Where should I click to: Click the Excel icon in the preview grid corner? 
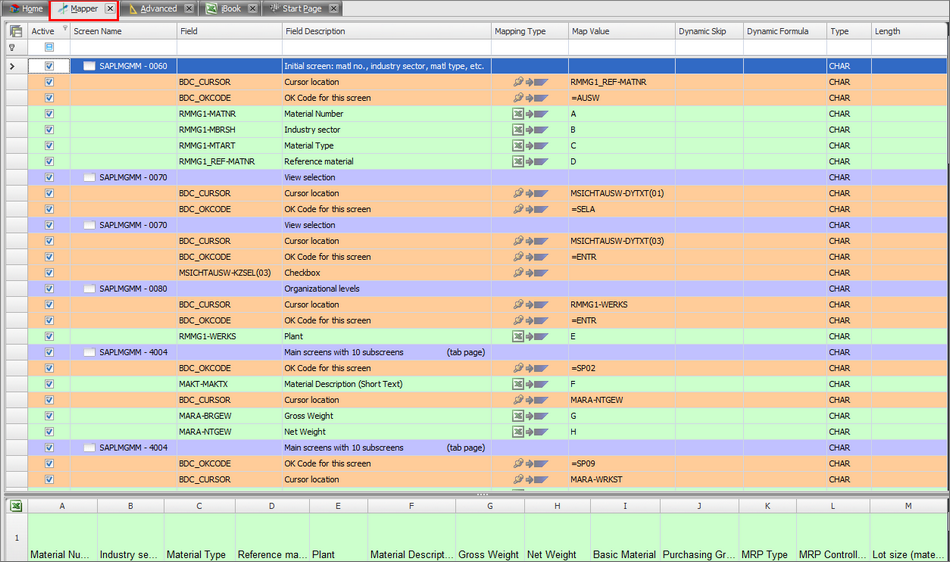(x=15, y=506)
